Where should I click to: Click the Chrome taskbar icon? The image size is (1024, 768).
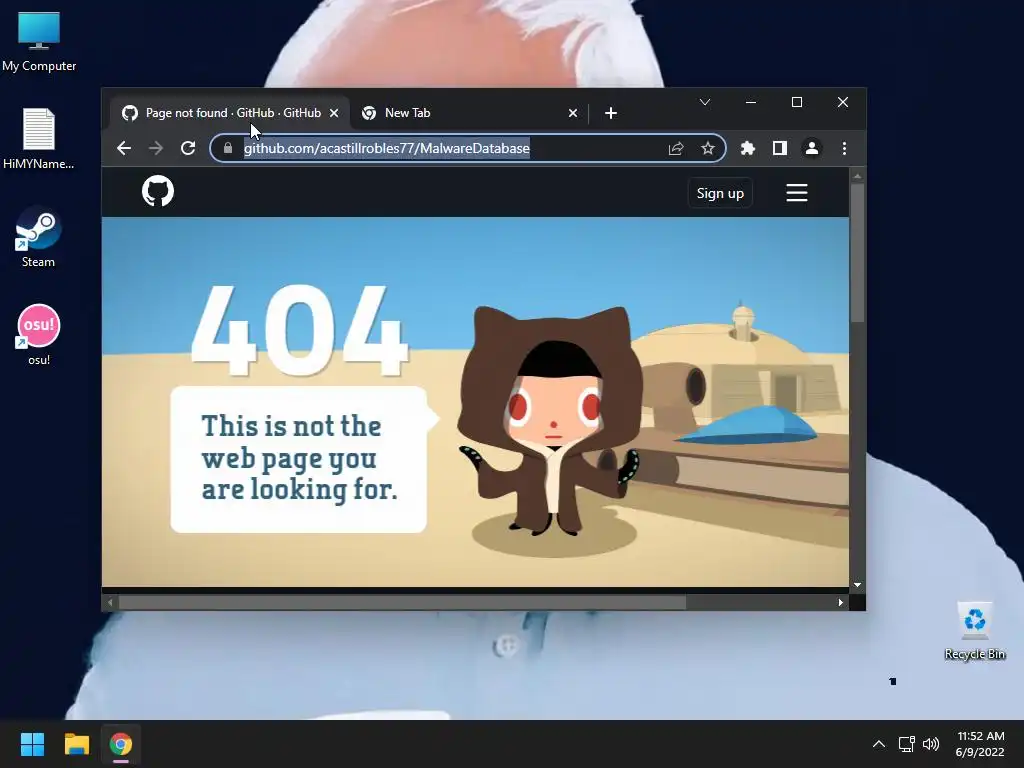(x=121, y=744)
